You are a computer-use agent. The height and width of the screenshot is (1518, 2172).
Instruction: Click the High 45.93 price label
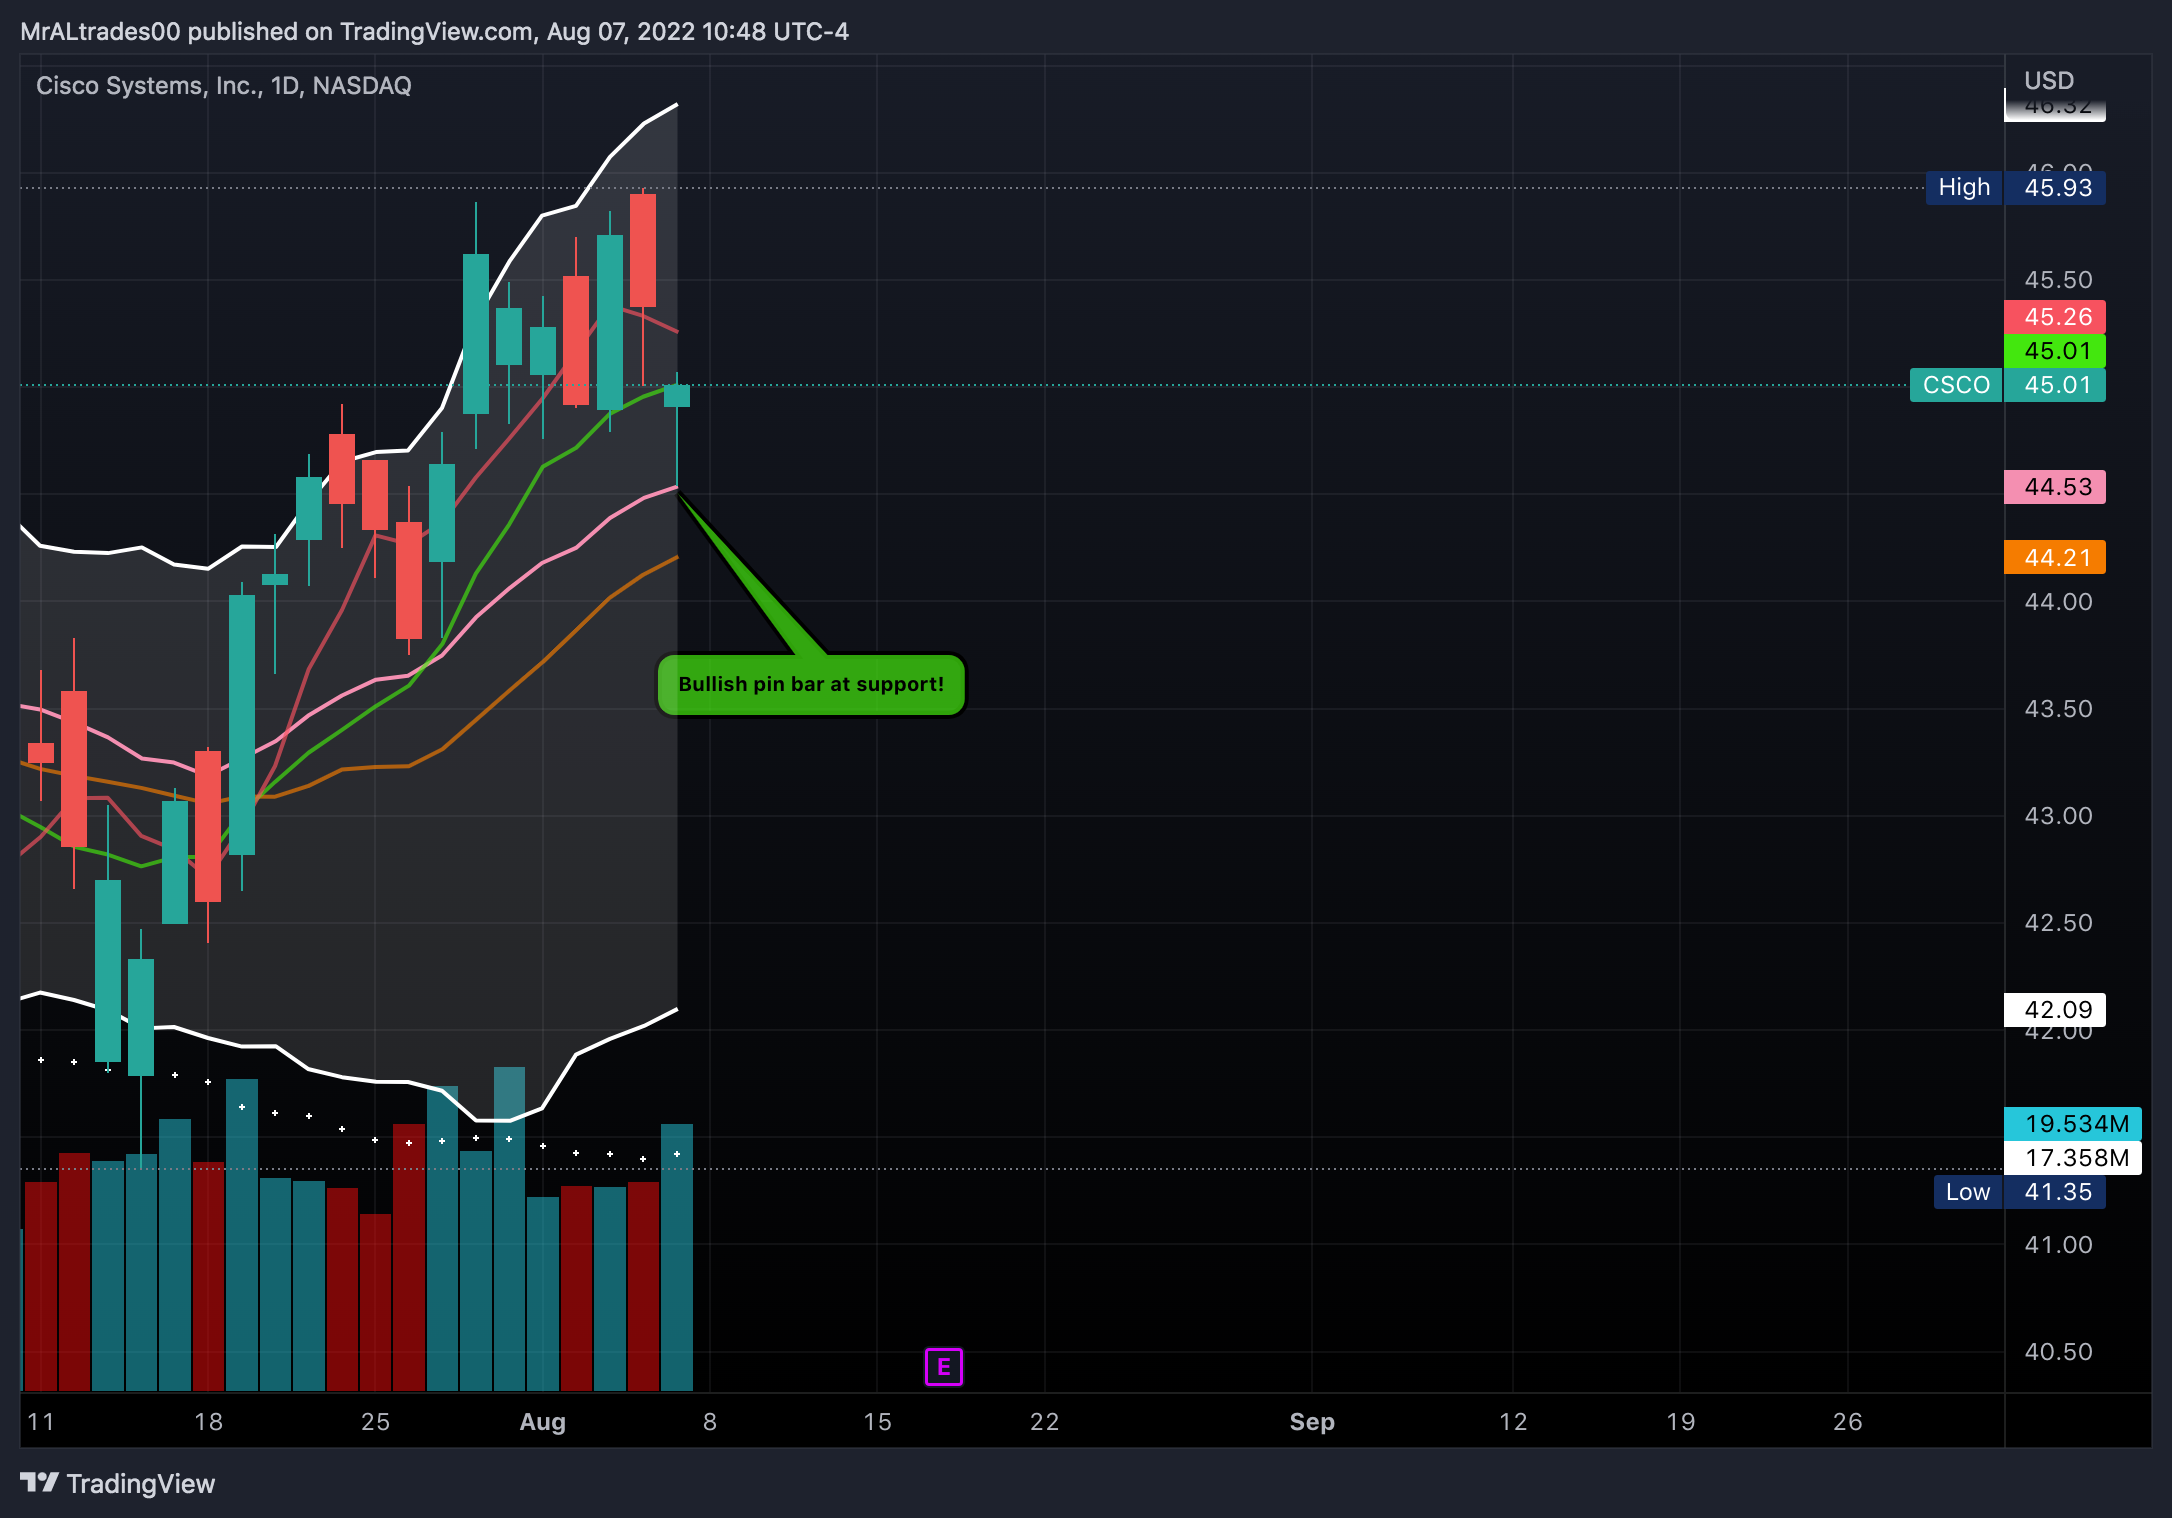[2015, 188]
